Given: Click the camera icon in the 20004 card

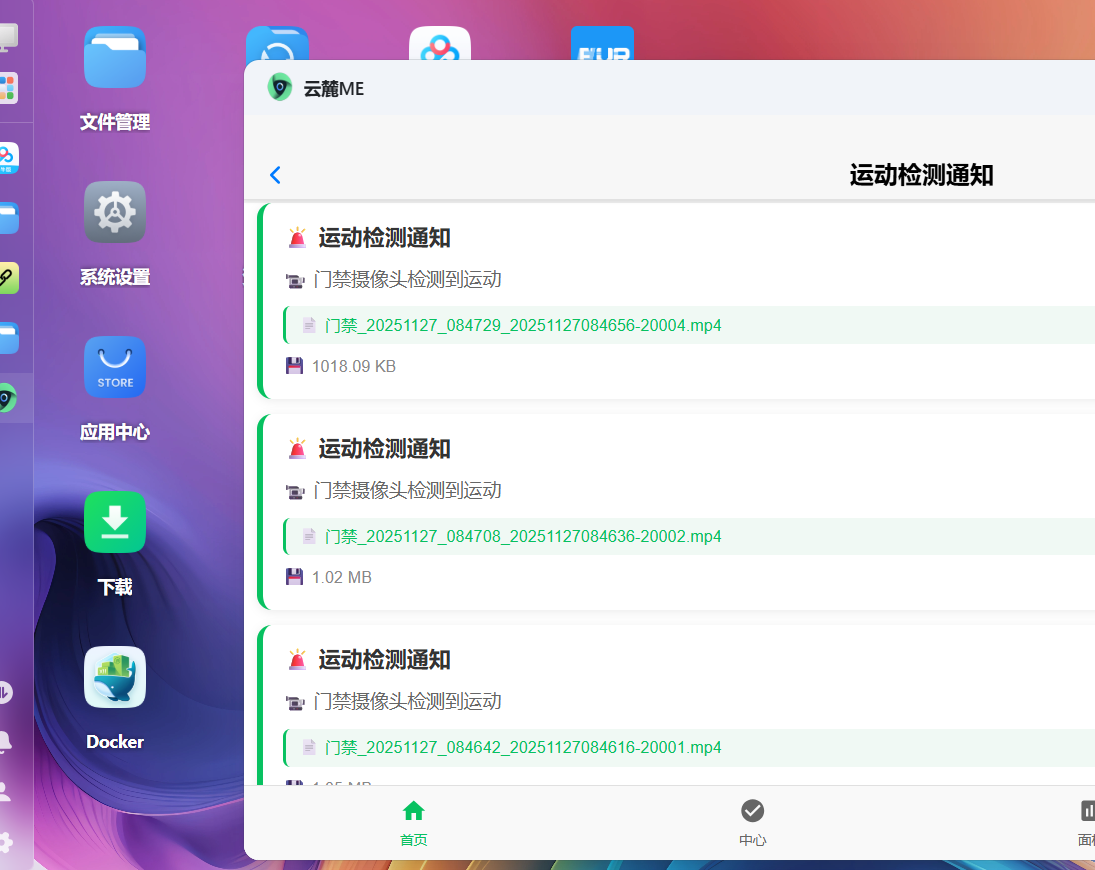Looking at the screenshot, I should (295, 281).
